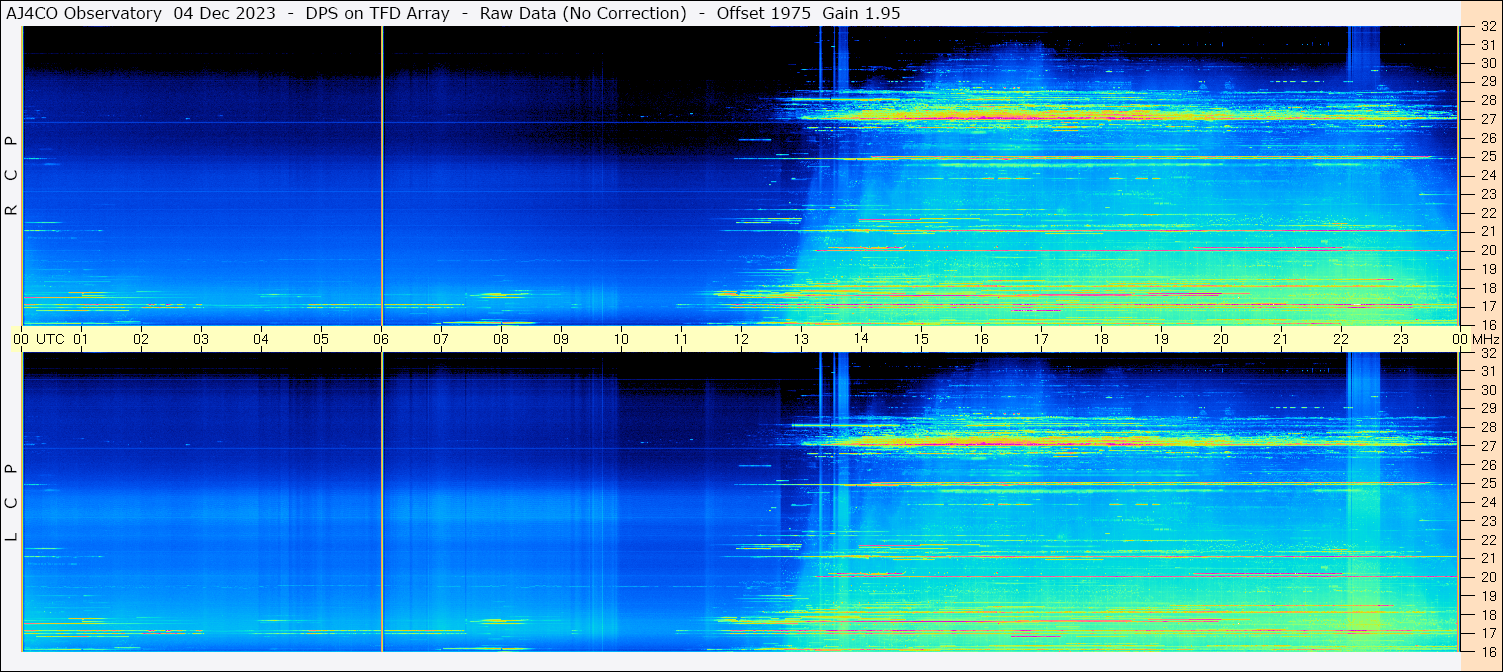Click the 32 MHz label in RCP panel

pos(1487,27)
